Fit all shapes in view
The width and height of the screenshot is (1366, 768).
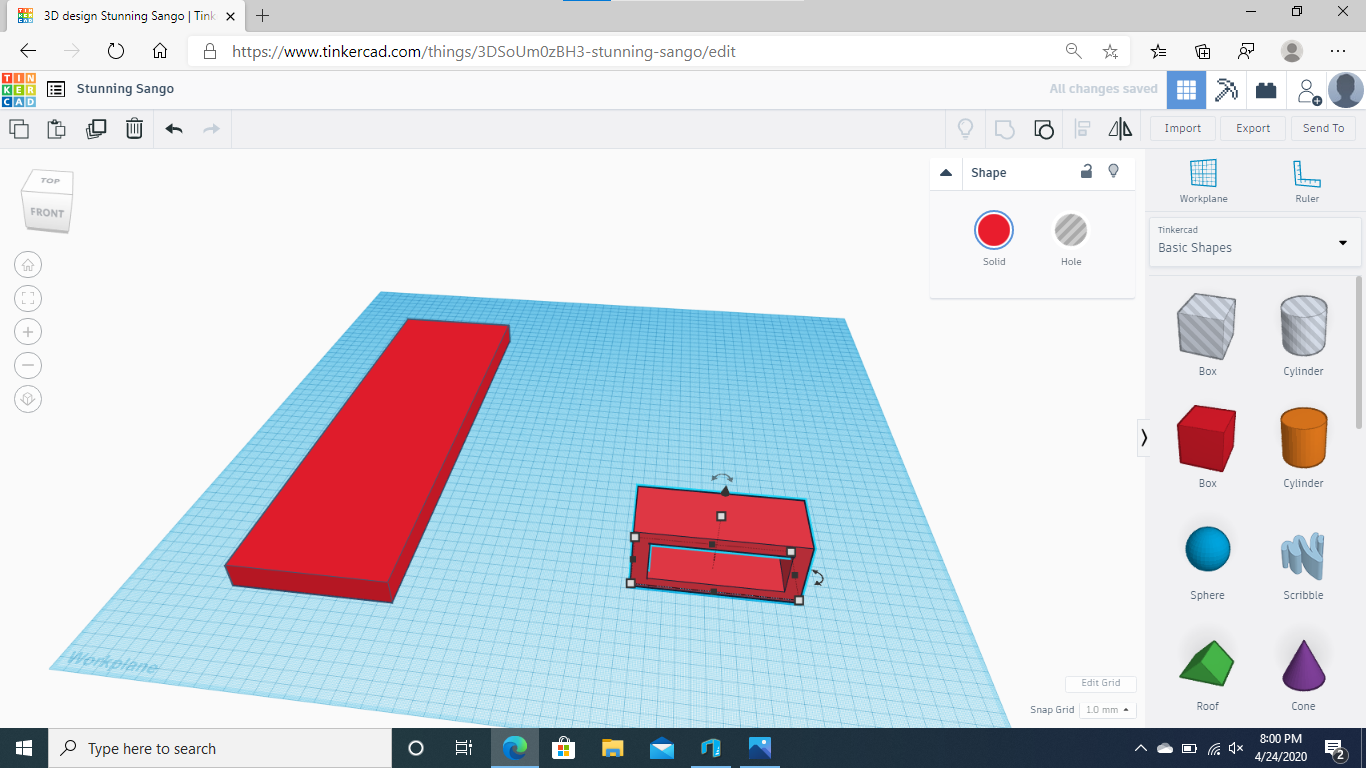pyautogui.click(x=28, y=298)
